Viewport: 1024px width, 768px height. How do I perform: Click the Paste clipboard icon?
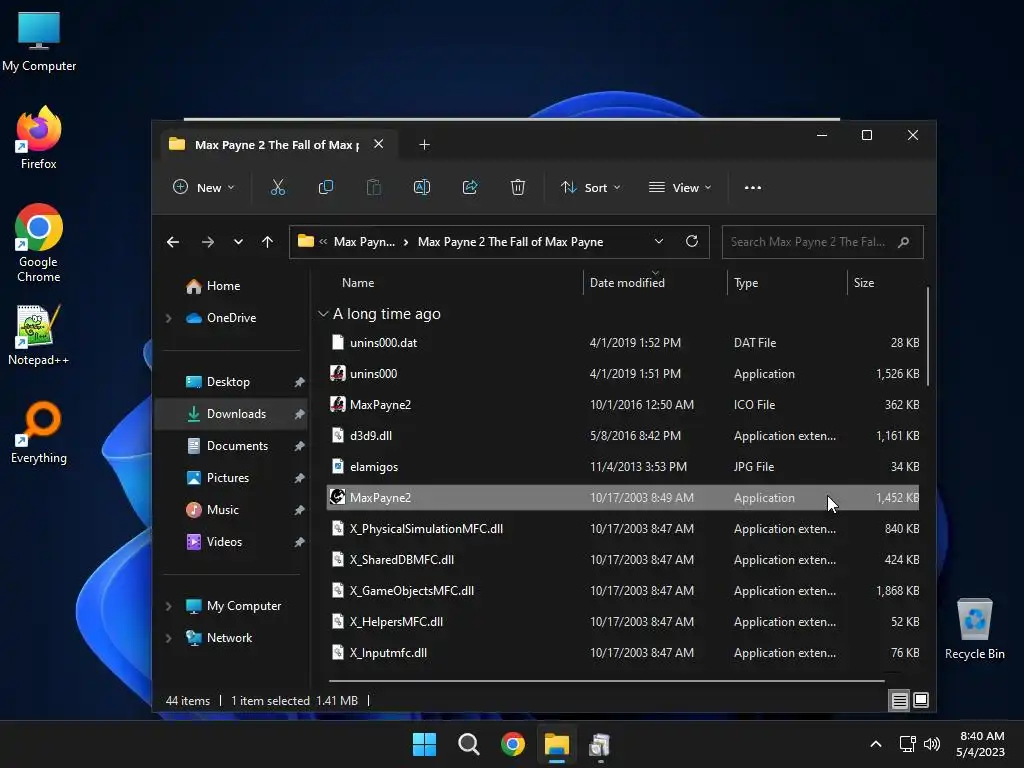(374, 187)
